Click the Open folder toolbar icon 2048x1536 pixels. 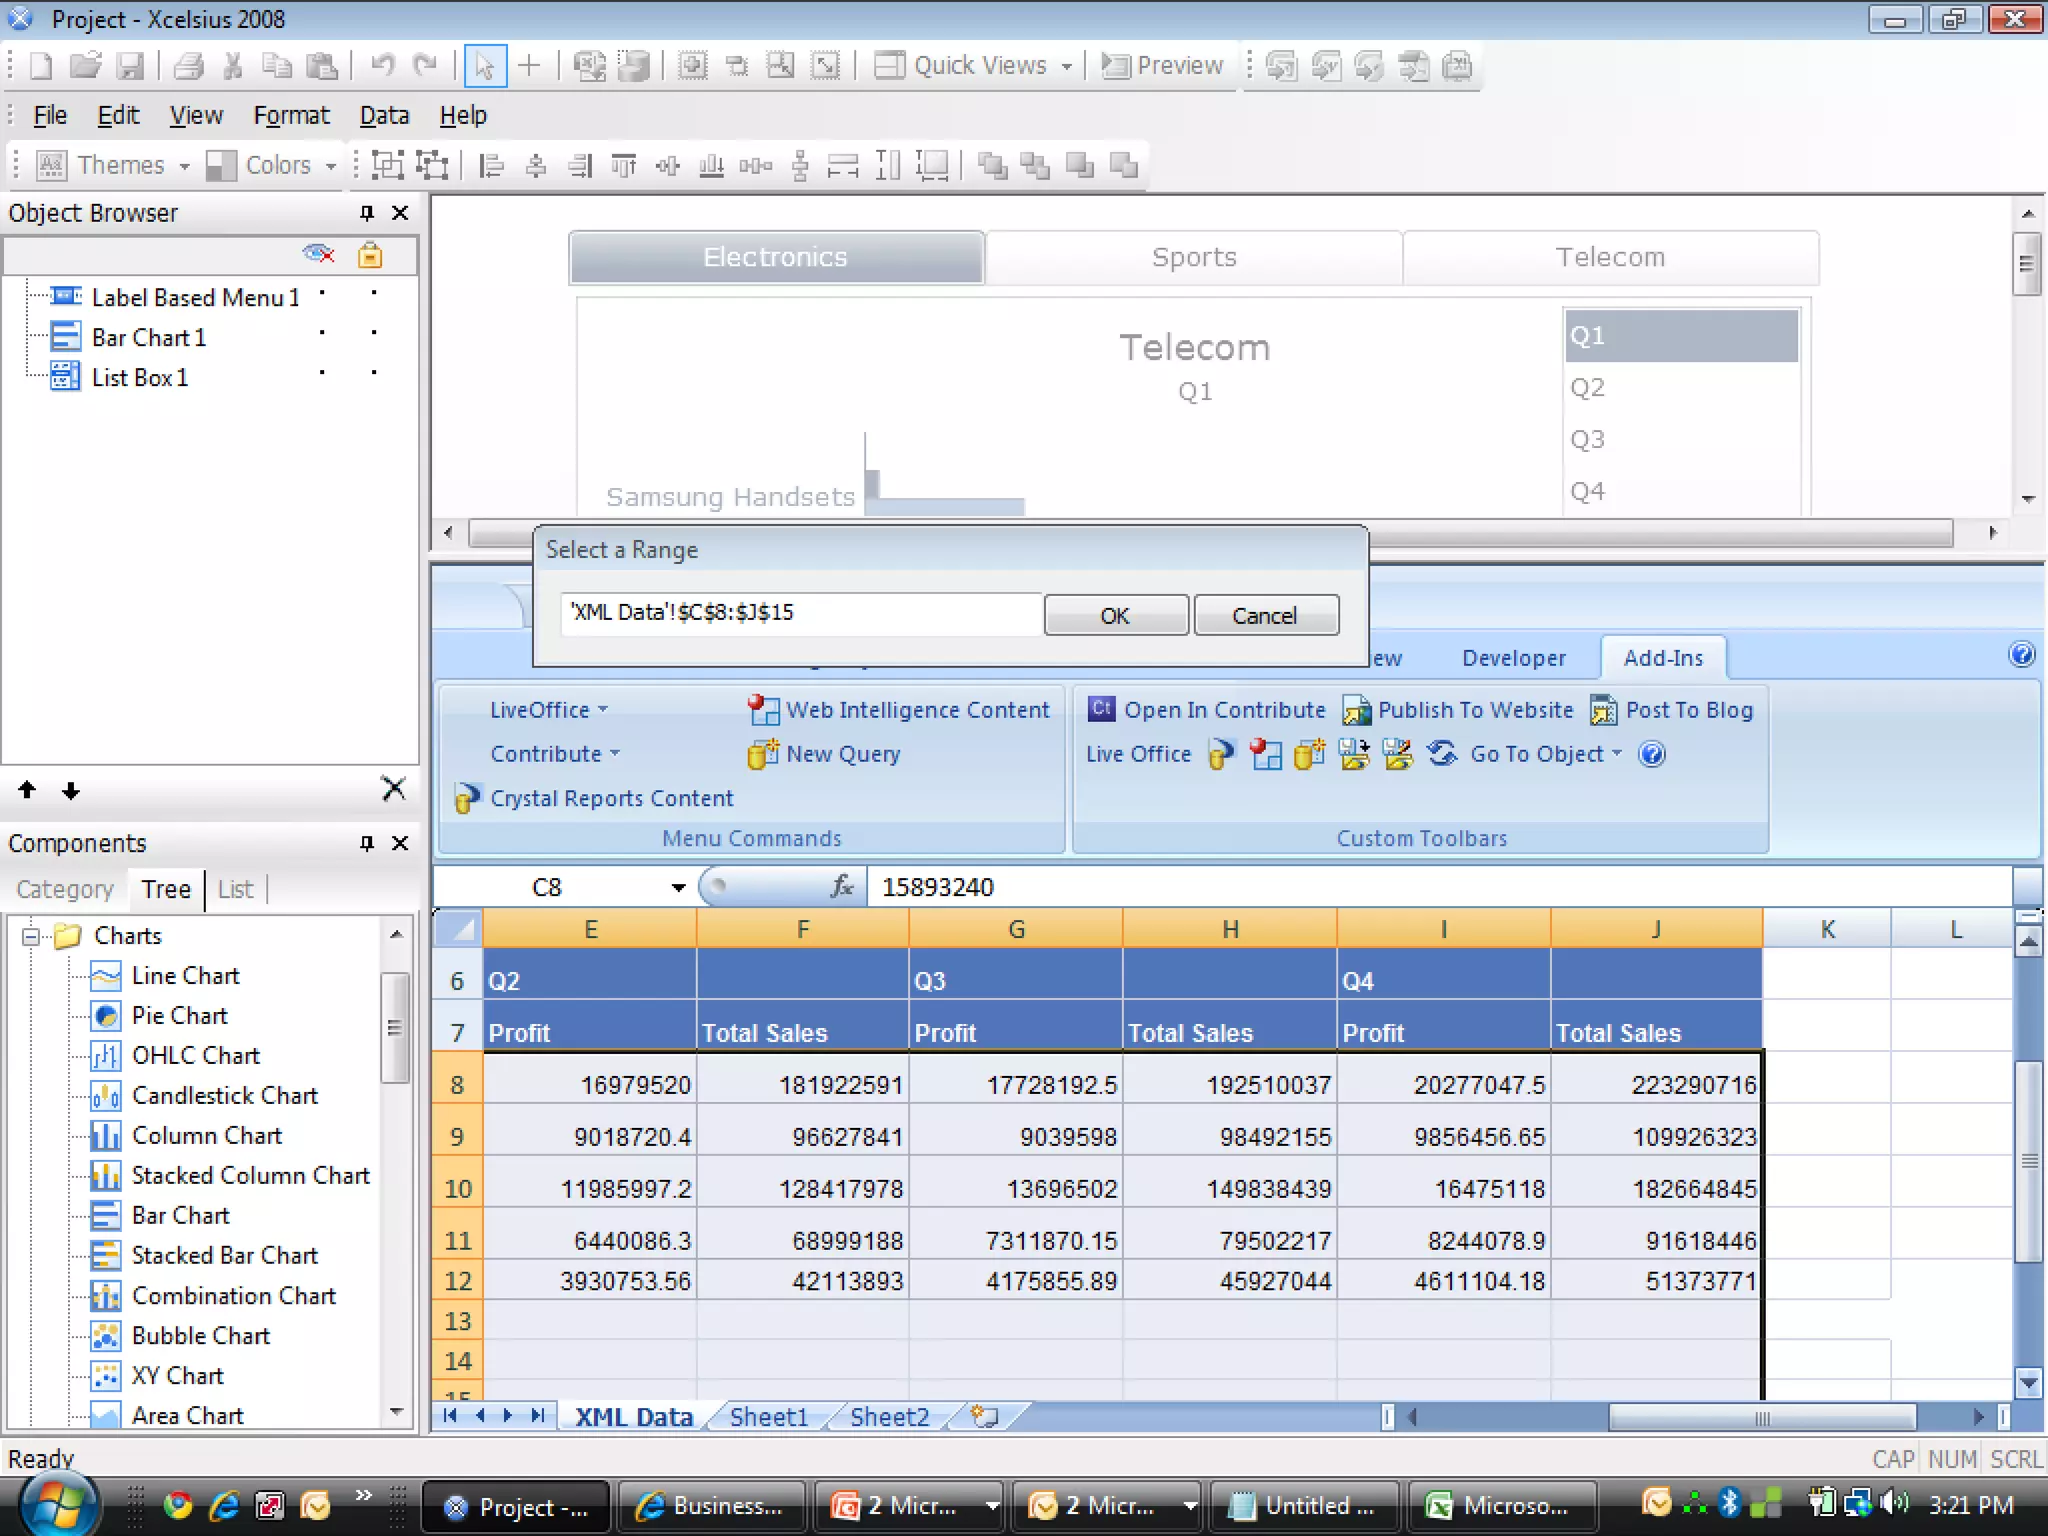(85, 66)
